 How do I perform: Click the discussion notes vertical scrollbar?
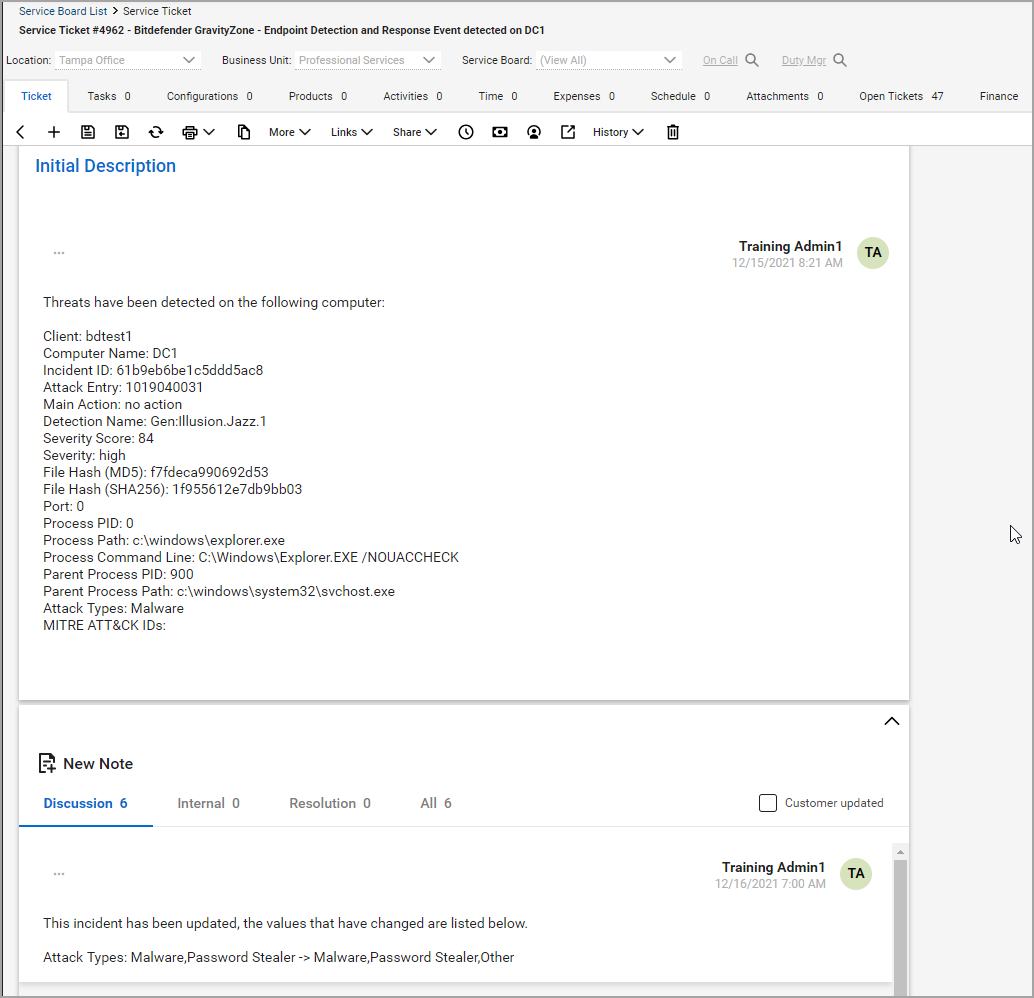point(900,920)
